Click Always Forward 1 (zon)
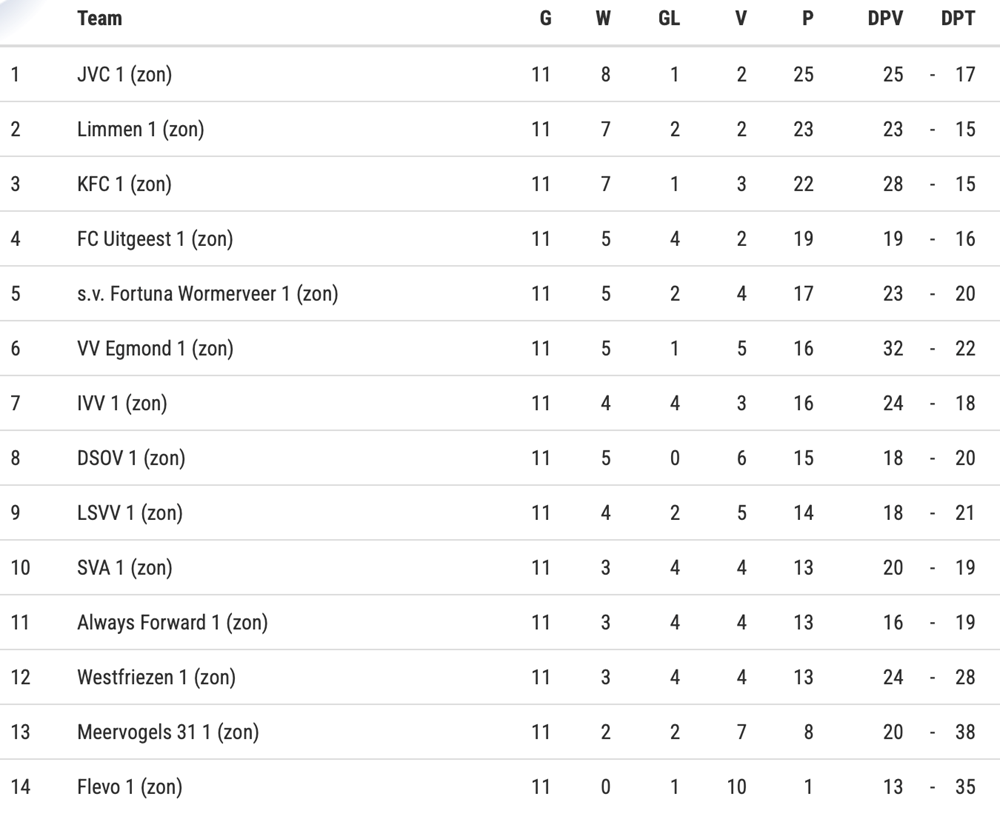1000x825 pixels. (x=172, y=623)
